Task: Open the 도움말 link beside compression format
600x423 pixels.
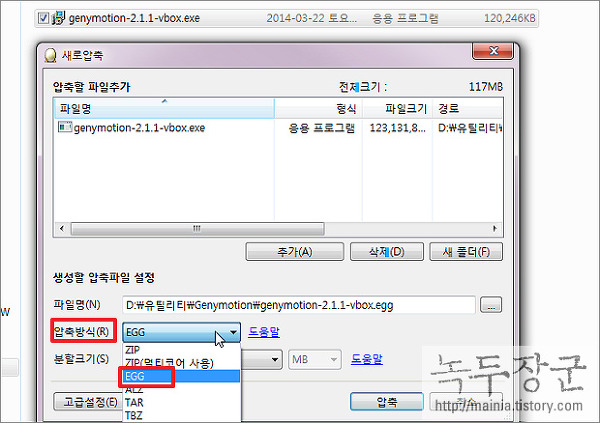Action: (264, 332)
